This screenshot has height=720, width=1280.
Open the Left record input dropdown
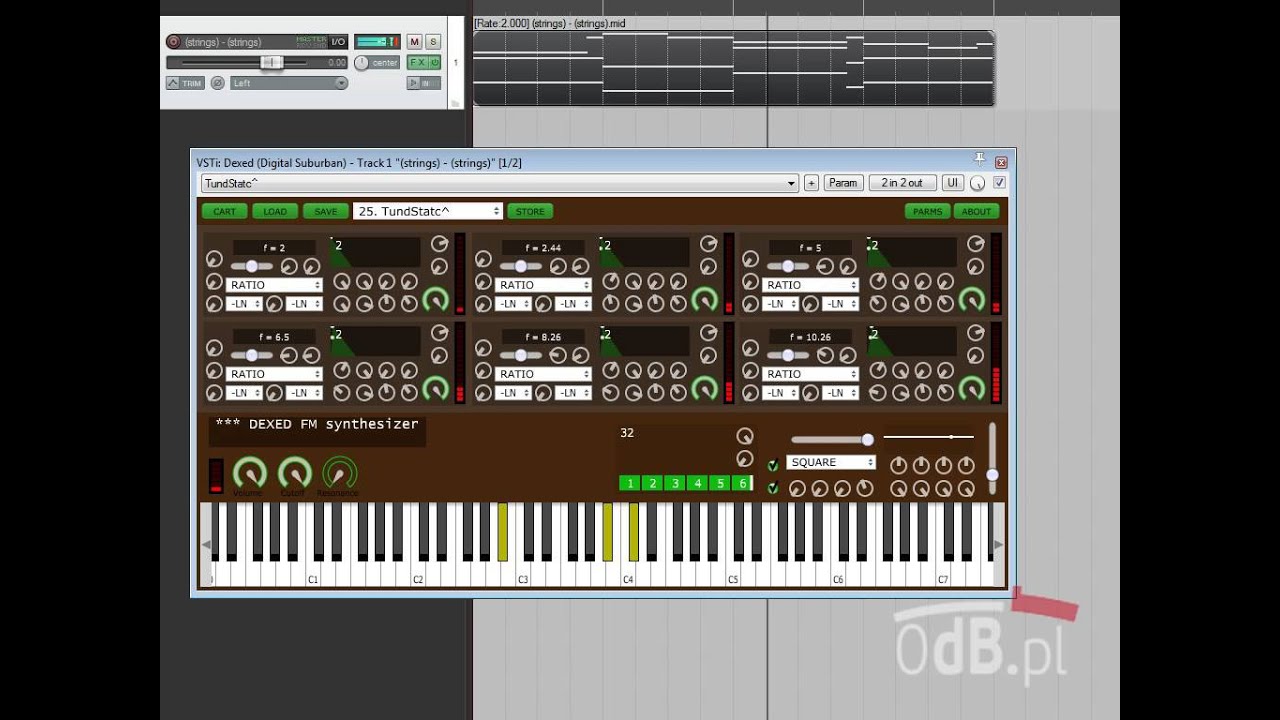pyautogui.click(x=289, y=83)
